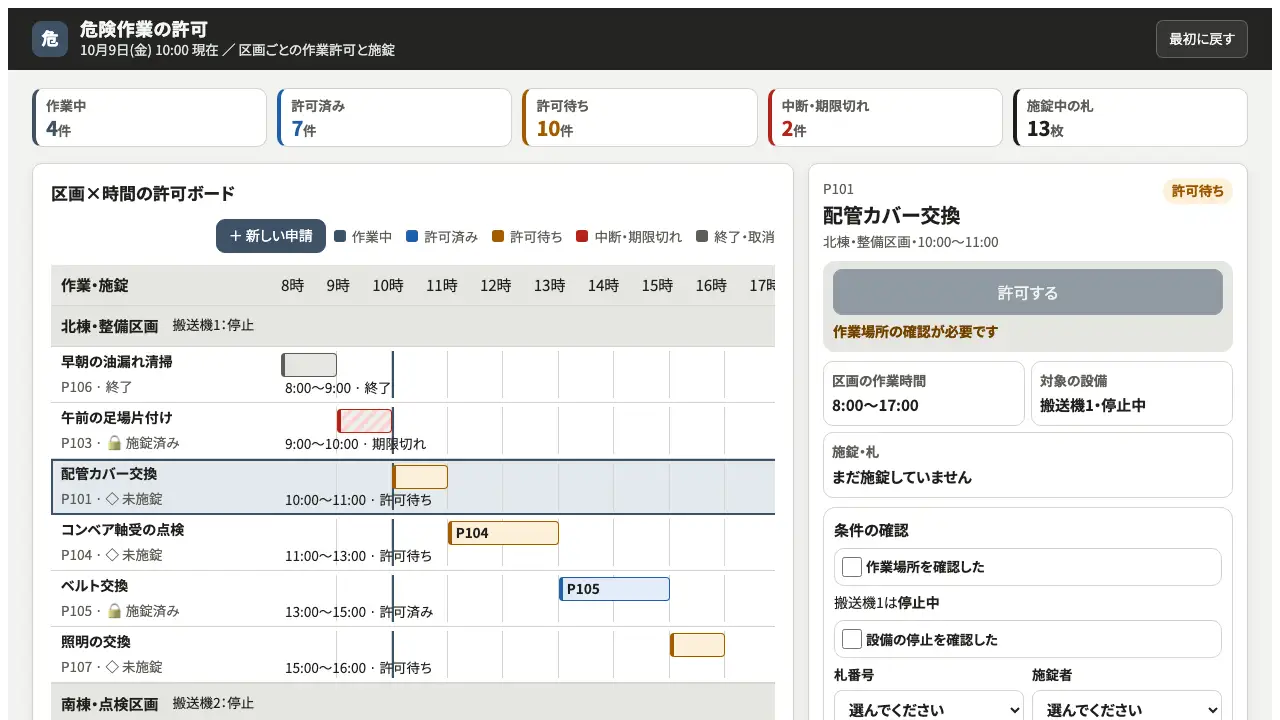This screenshot has width=1280, height=720.
Task: Click the まだ施錠していません status text
Action: coord(902,478)
